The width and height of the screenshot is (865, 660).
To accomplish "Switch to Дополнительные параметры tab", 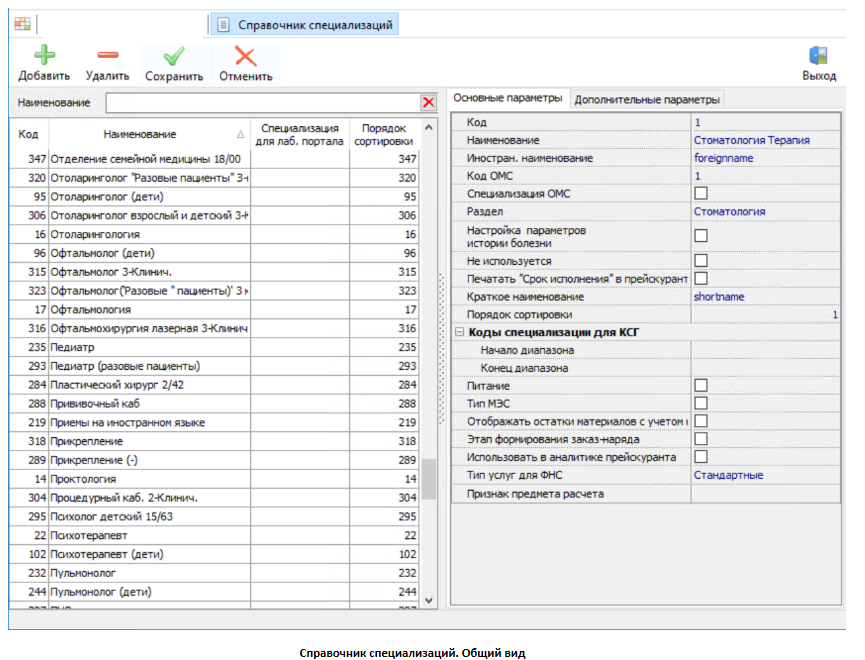I will pos(646,99).
